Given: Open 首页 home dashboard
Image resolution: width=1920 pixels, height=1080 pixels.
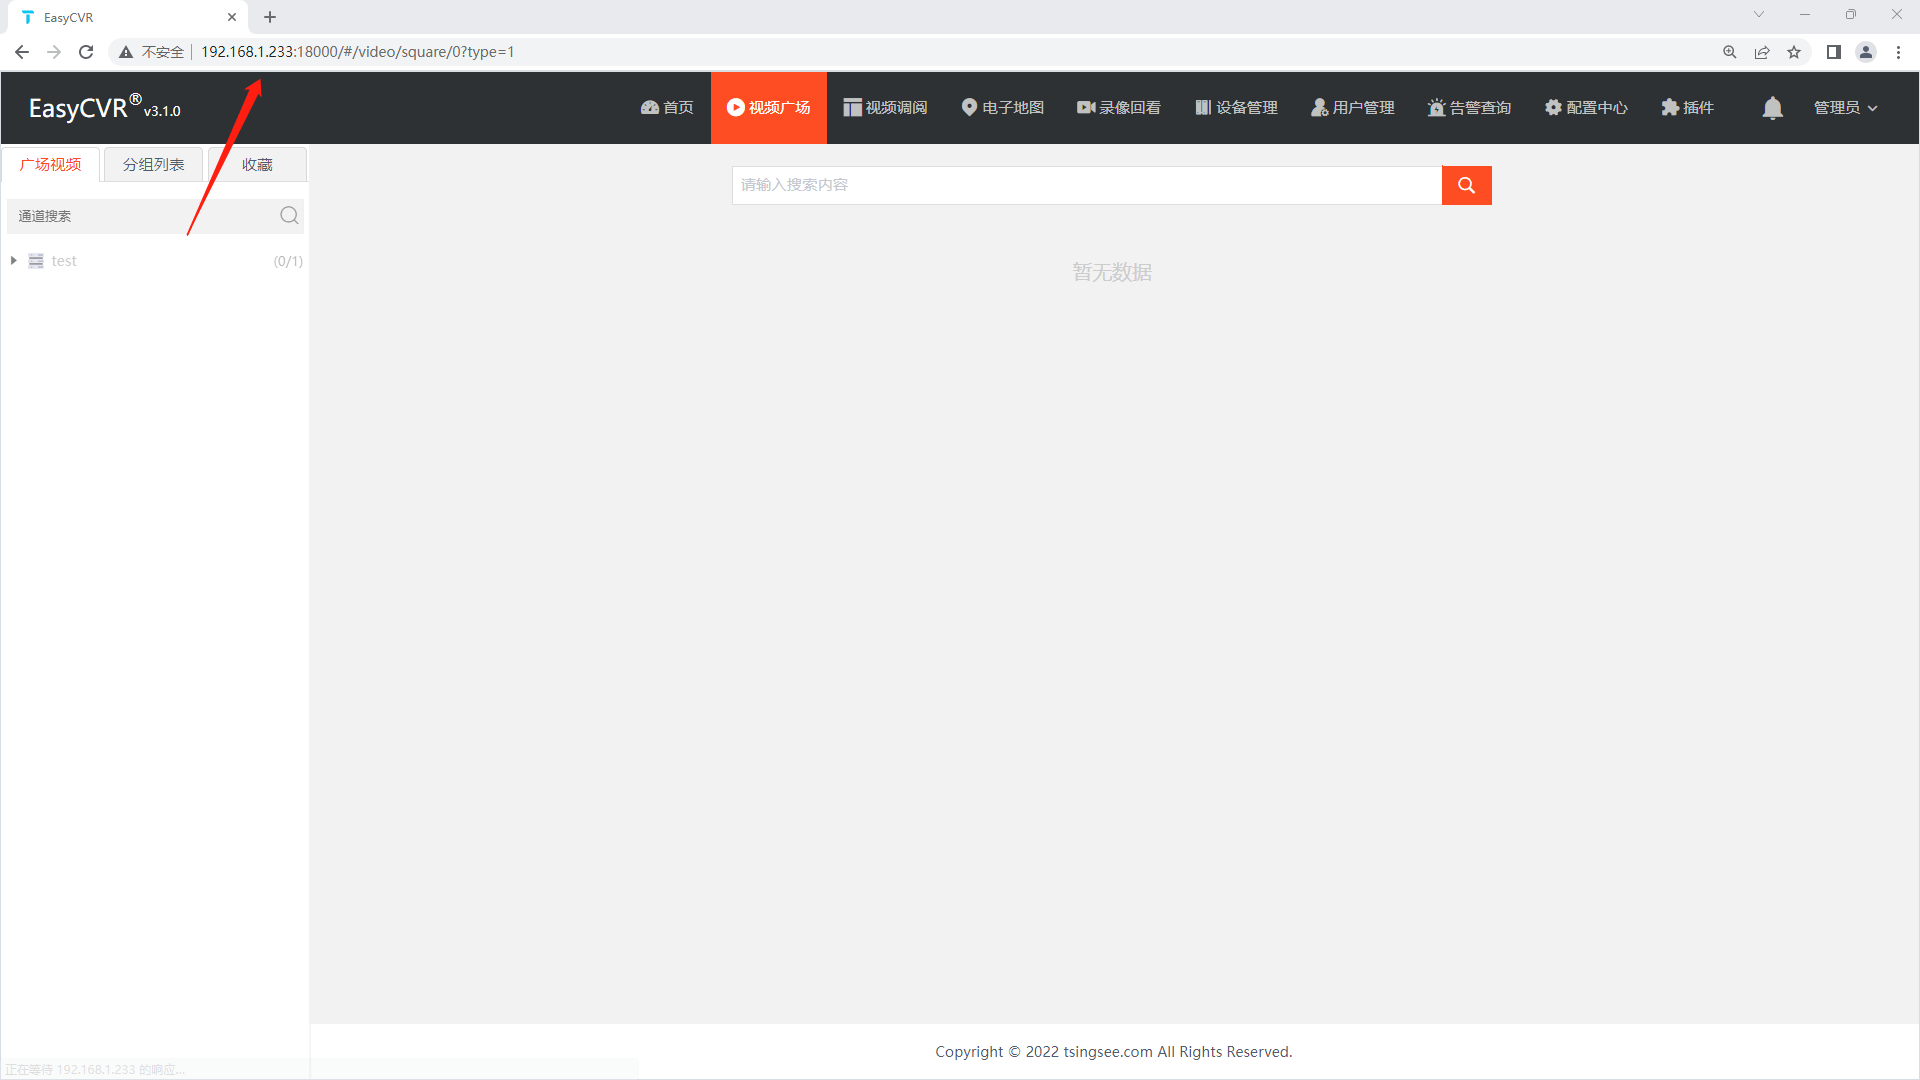Looking at the screenshot, I should (x=667, y=108).
